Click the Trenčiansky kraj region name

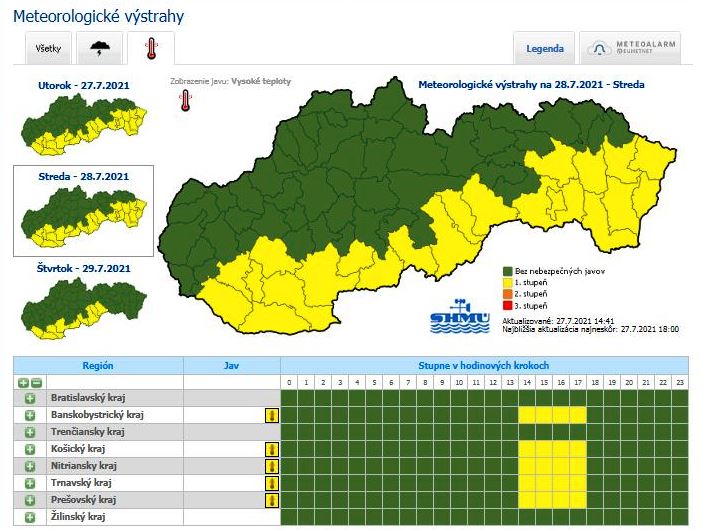click(x=87, y=432)
